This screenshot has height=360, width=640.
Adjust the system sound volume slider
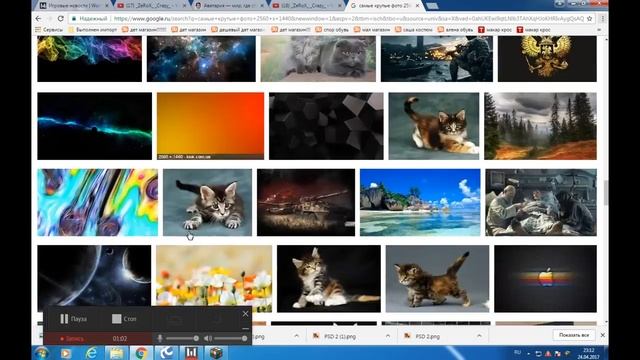(x=231, y=338)
